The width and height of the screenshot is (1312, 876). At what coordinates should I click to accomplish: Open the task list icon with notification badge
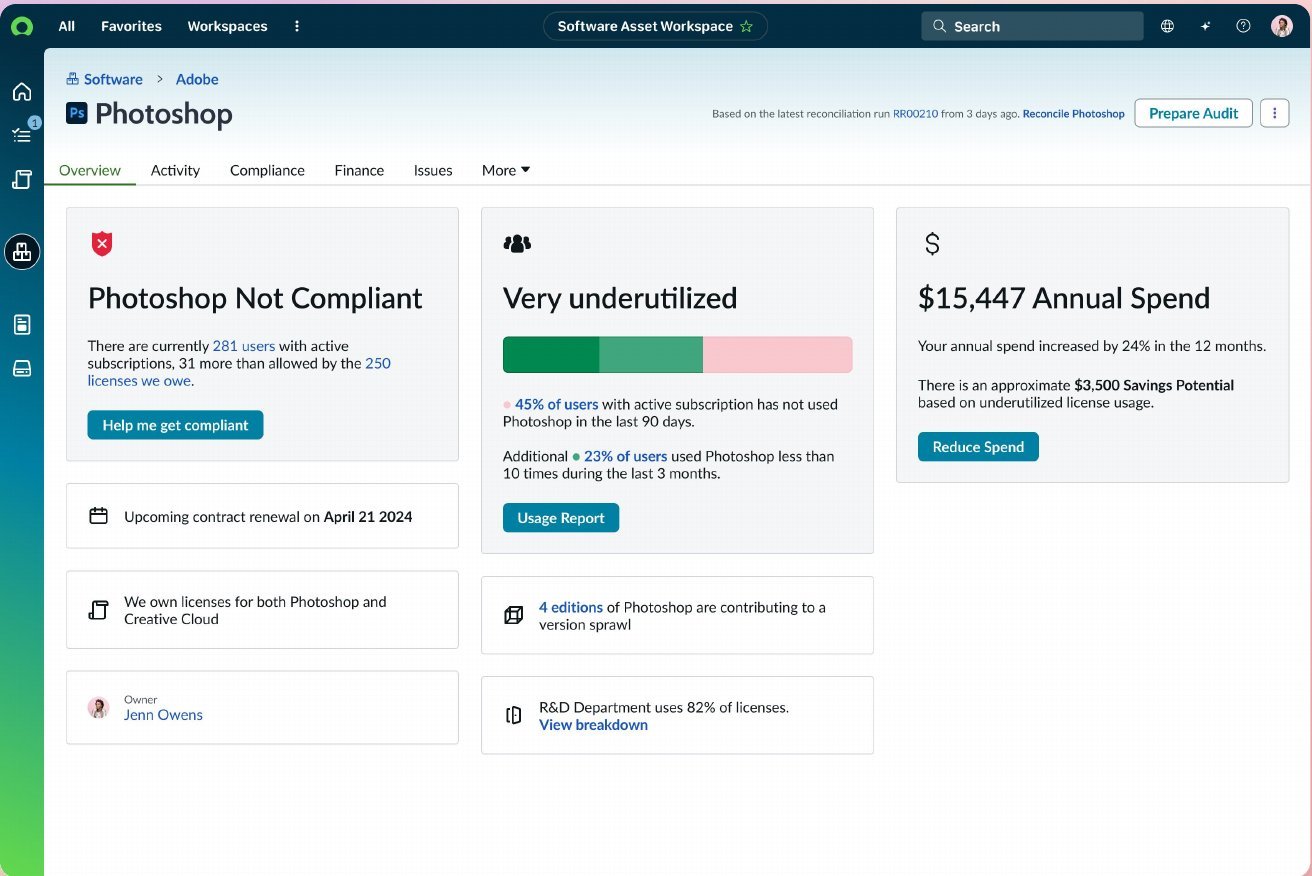click(x=22, y=135)
